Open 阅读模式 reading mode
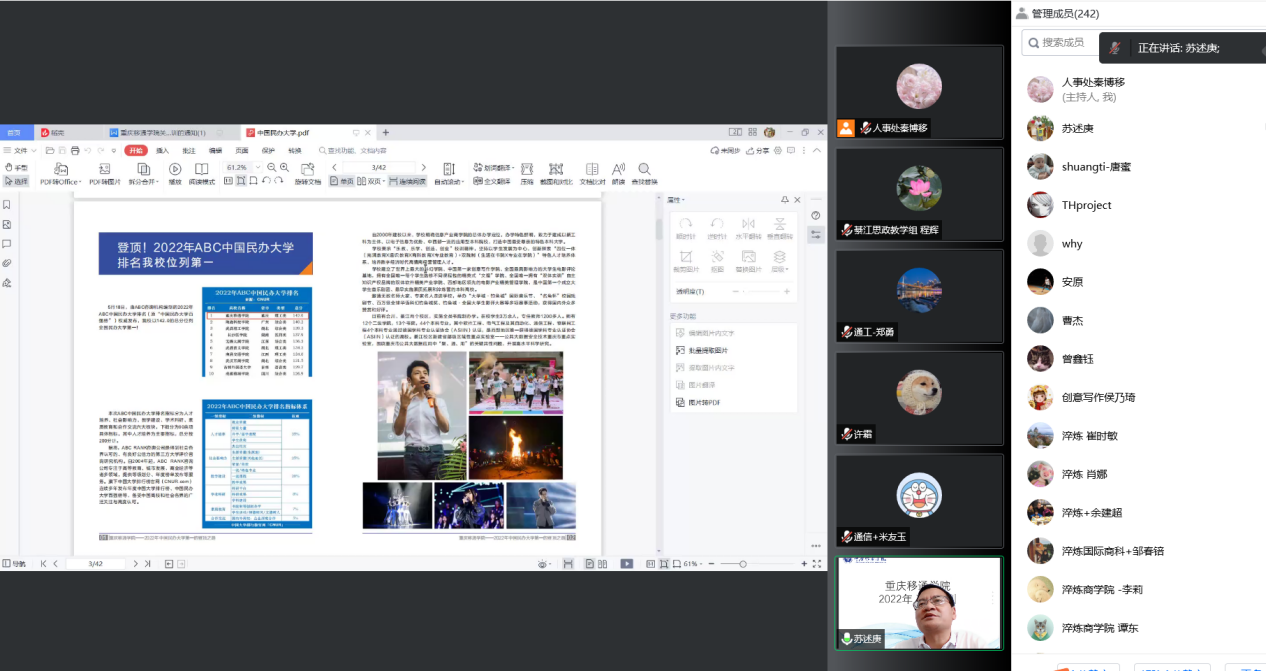This screenshot has width=1266, height=671. pyautogui.click(x=201, y=174)
